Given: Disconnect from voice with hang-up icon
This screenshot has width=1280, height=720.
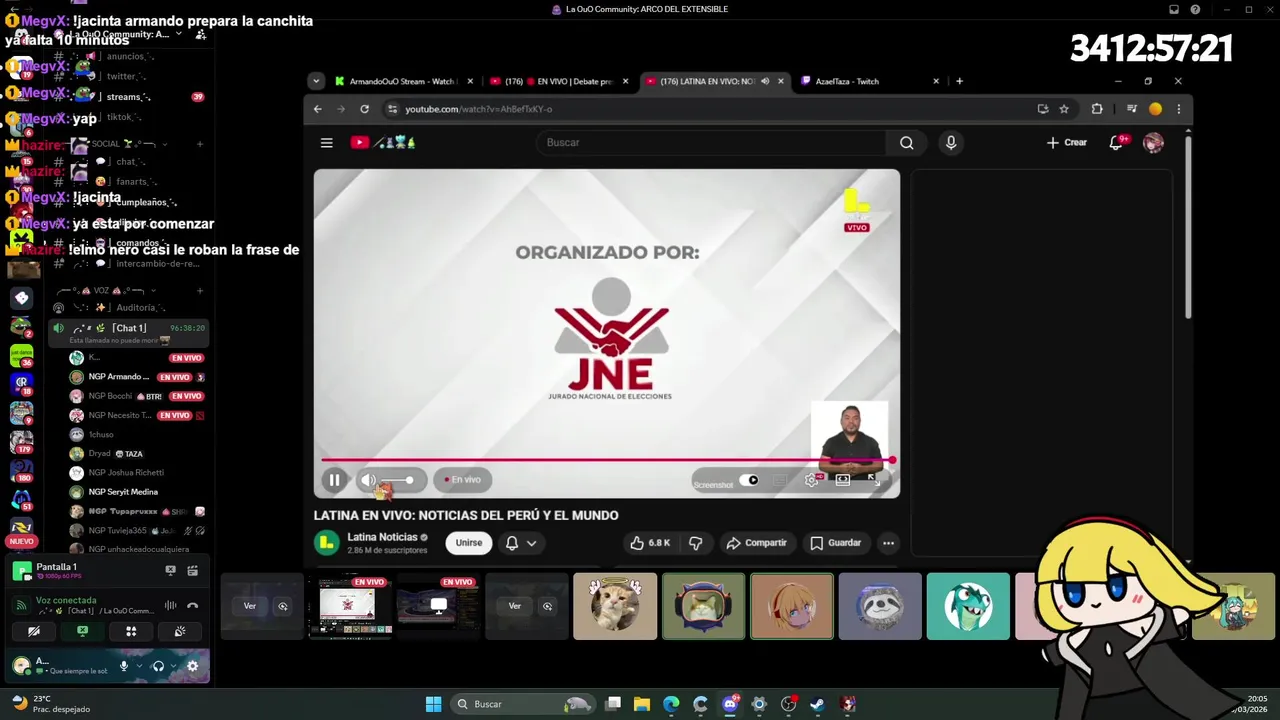Looking at the screenshot, I should 192,605.
